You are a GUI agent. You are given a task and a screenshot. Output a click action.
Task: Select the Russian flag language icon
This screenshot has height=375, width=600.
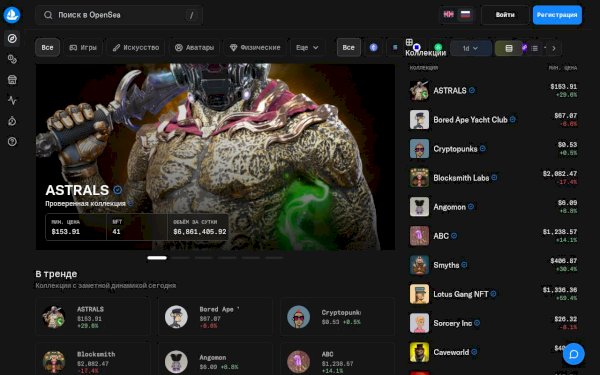(x=465, y=15)
